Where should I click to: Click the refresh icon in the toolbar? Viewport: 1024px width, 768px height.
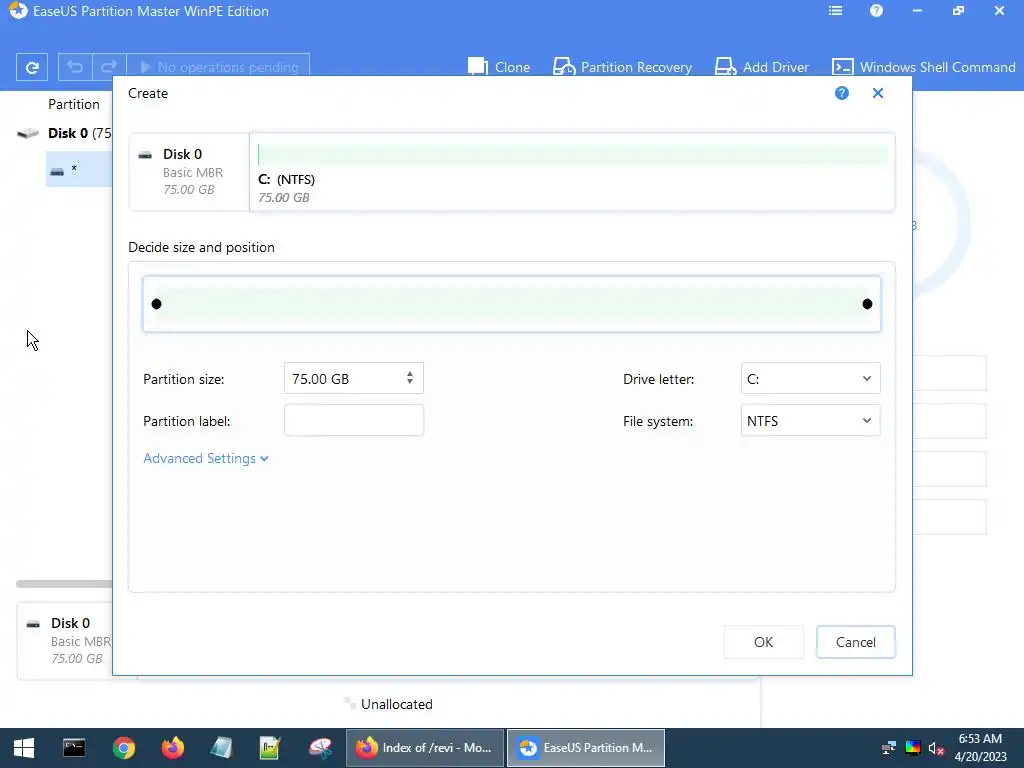tap(31, 67)
